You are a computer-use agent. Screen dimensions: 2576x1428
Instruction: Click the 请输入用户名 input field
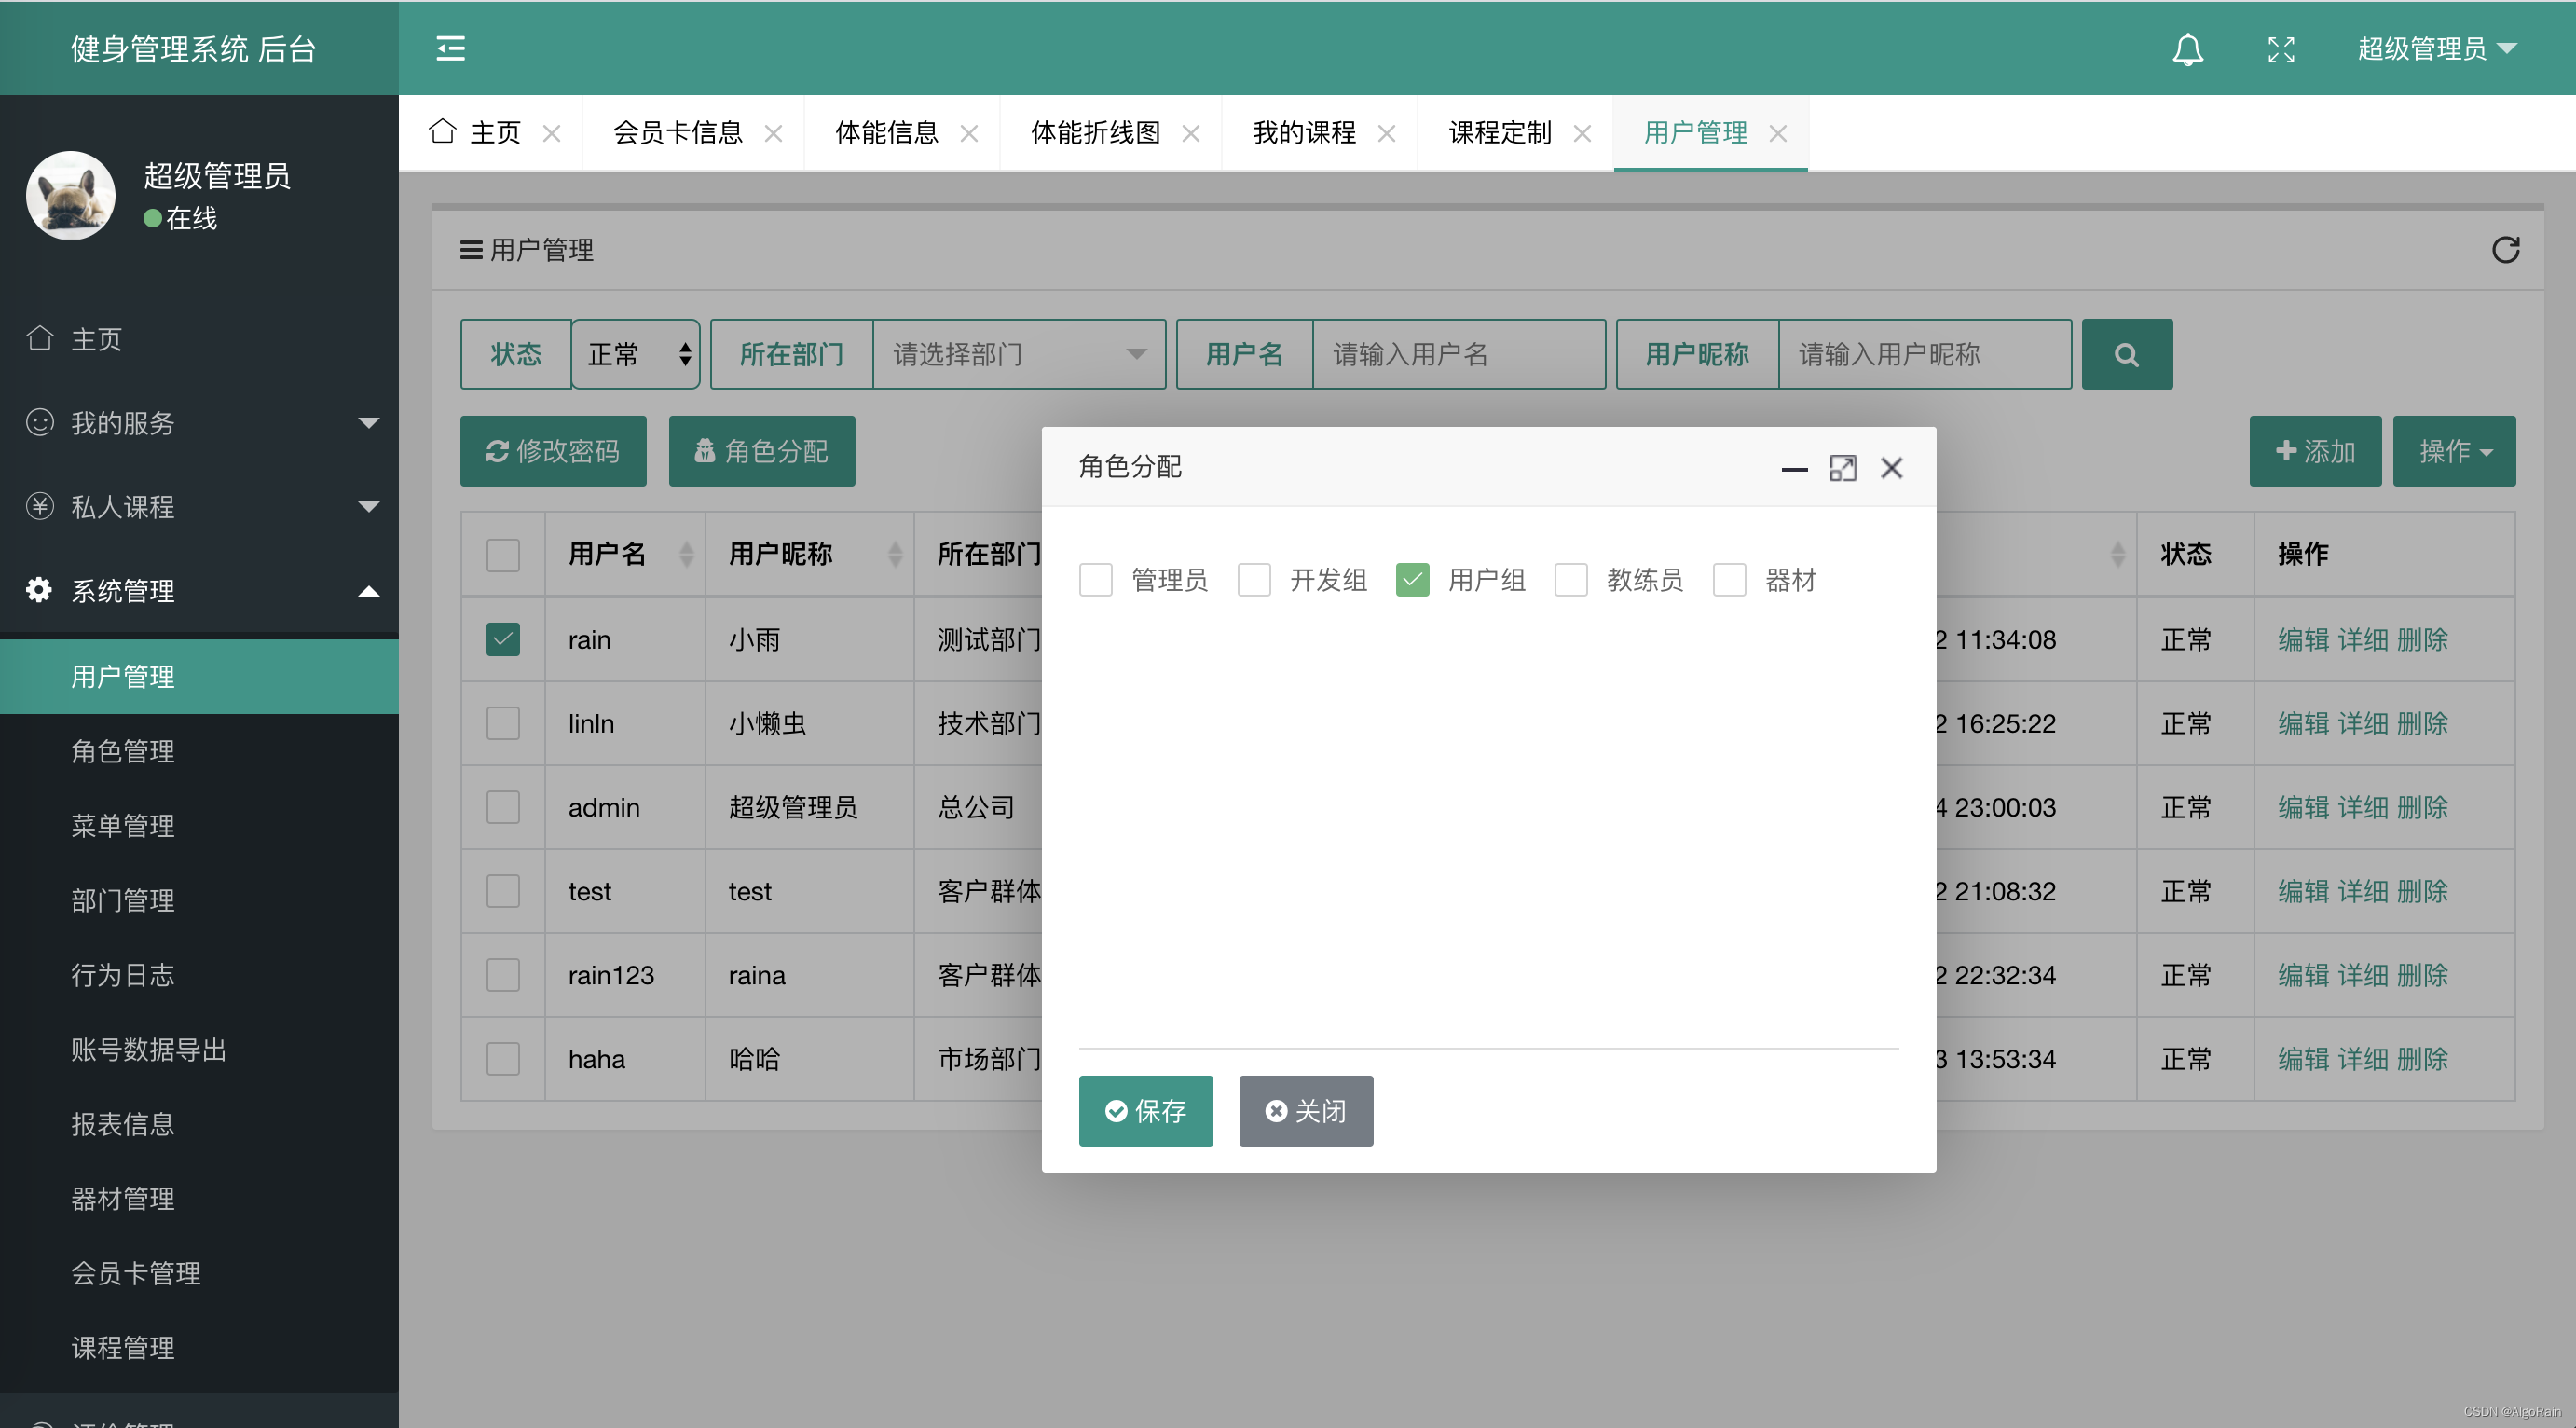pos(1459,353)
